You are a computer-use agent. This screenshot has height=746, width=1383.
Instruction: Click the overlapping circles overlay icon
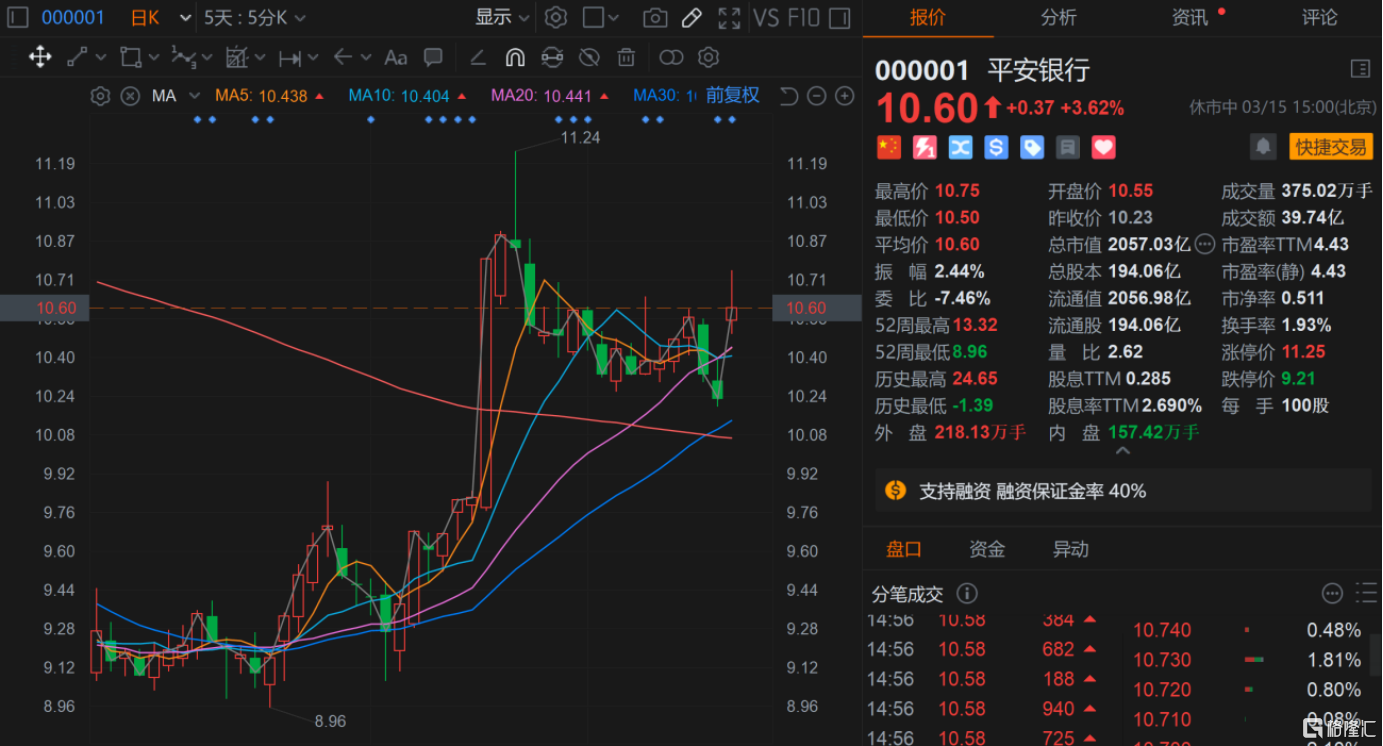click(671, 57)
